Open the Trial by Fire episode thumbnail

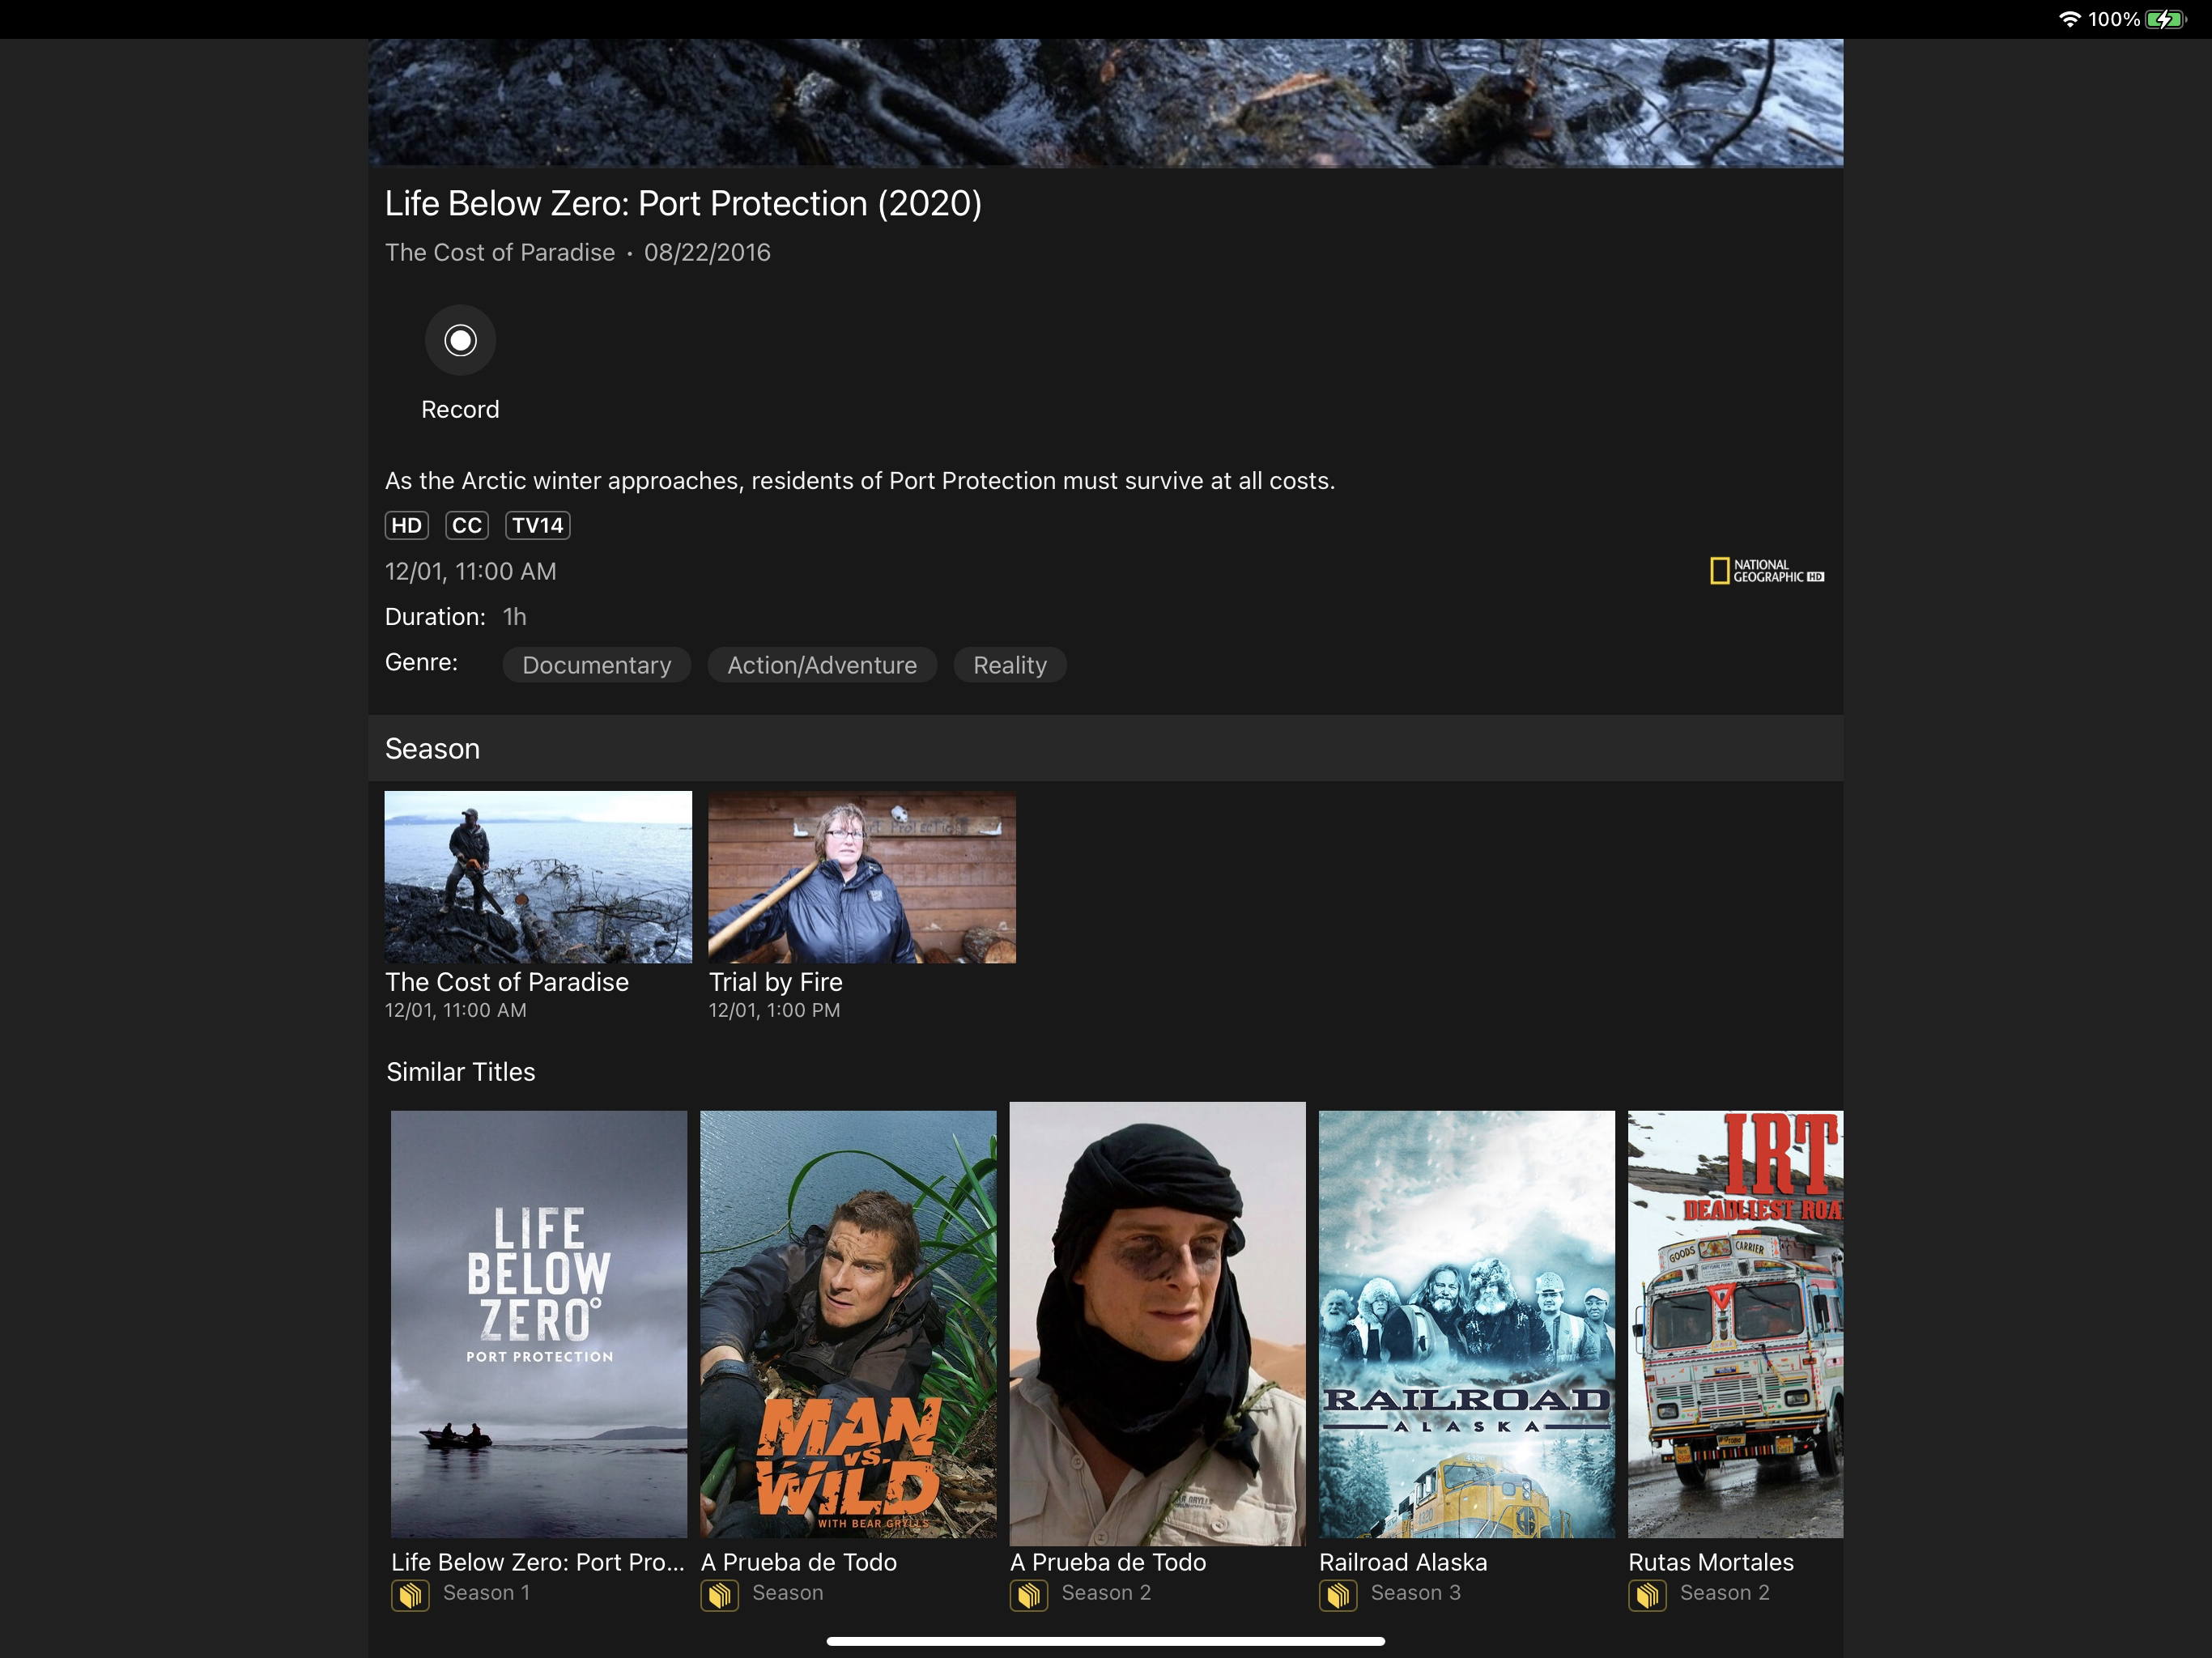(862, 877)
